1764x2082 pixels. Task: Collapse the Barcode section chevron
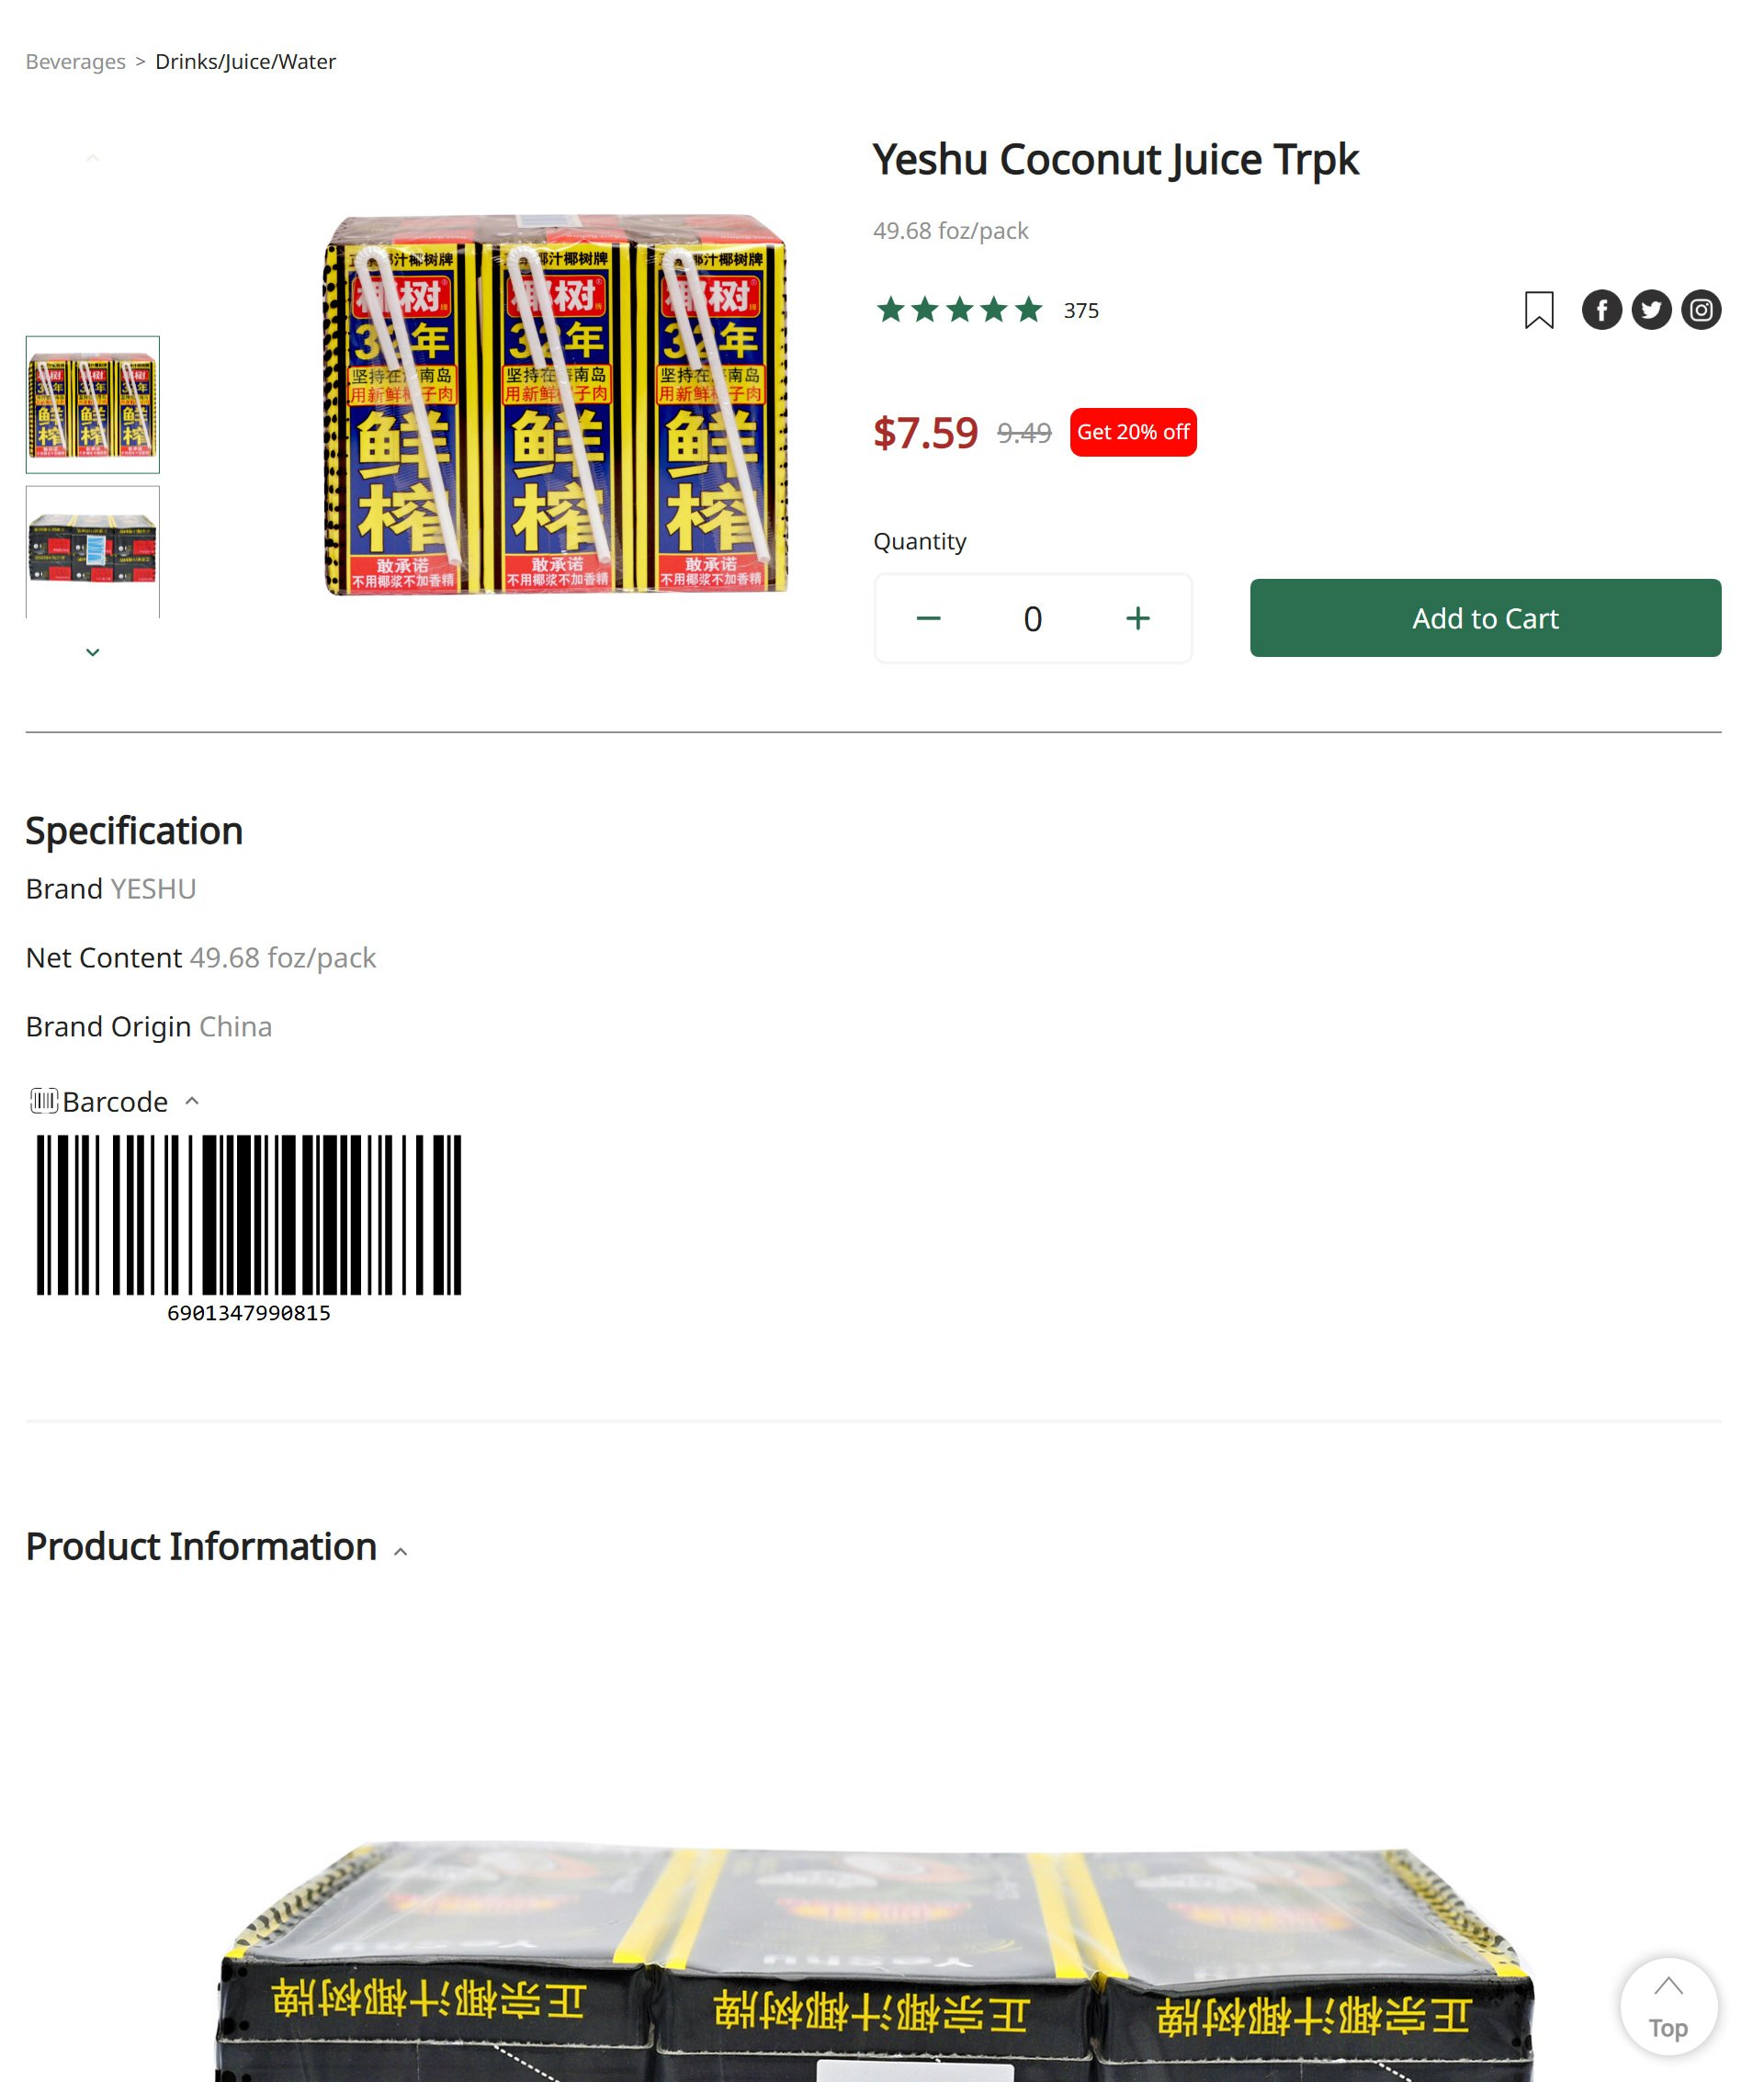193,1101
